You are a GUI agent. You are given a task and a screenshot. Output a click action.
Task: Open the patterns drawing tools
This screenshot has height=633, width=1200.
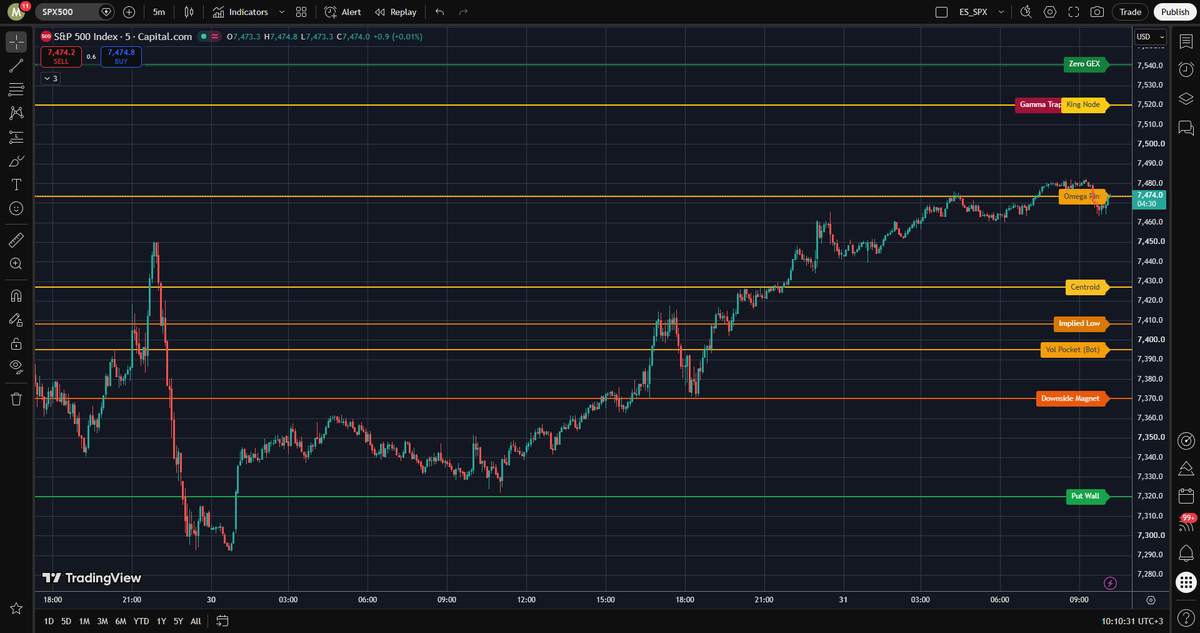[x=16, y=114]
